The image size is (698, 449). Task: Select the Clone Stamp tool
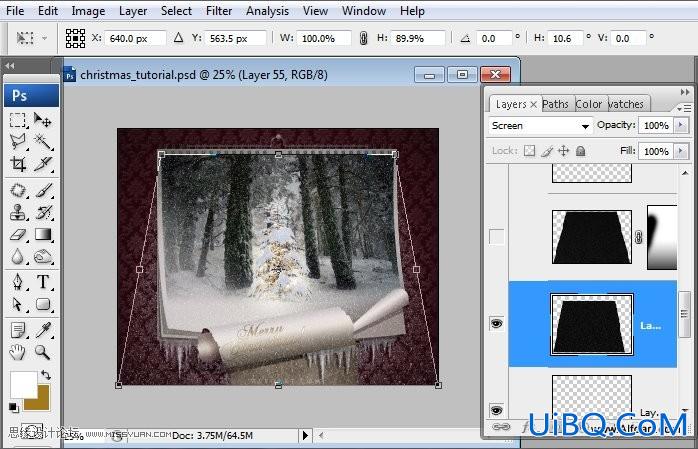(18, 212)
